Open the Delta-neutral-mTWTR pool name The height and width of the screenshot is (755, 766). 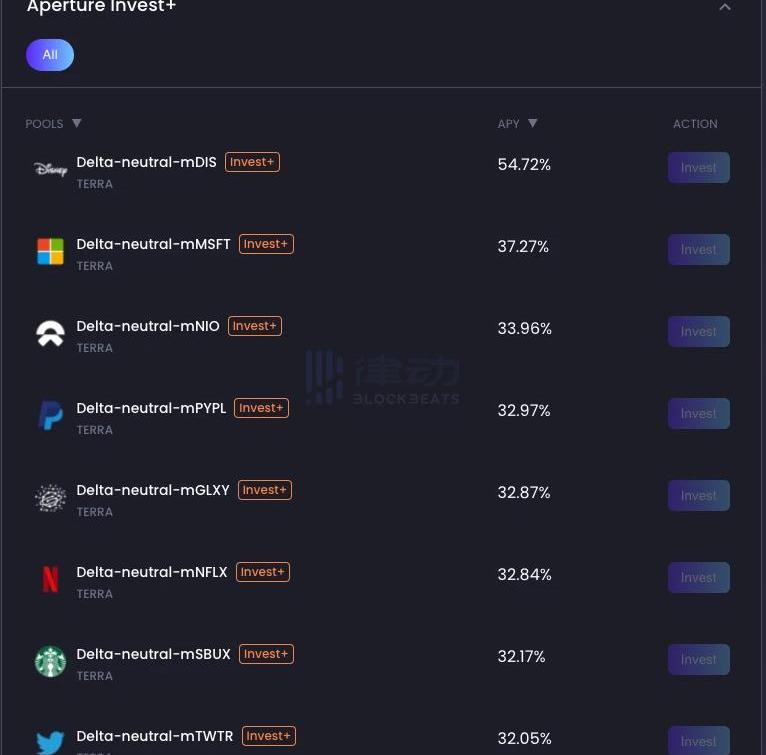coord(155,736)
